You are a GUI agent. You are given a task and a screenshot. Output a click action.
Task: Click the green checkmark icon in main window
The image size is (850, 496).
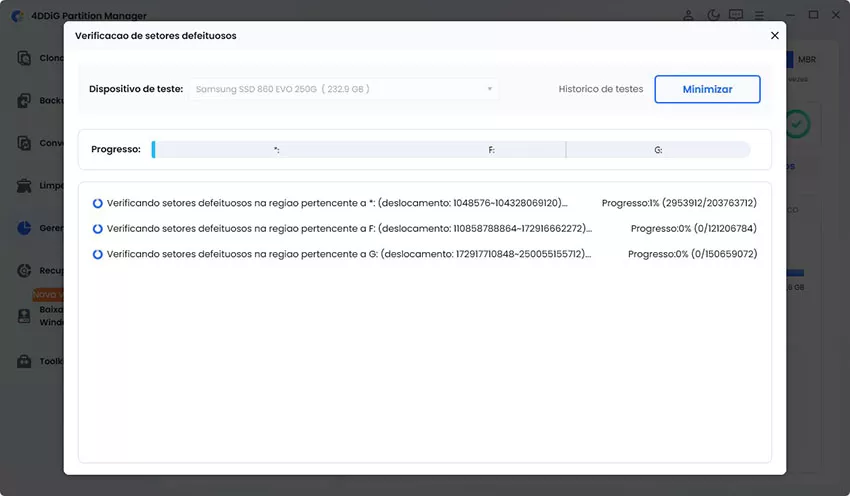coord(796,124)
